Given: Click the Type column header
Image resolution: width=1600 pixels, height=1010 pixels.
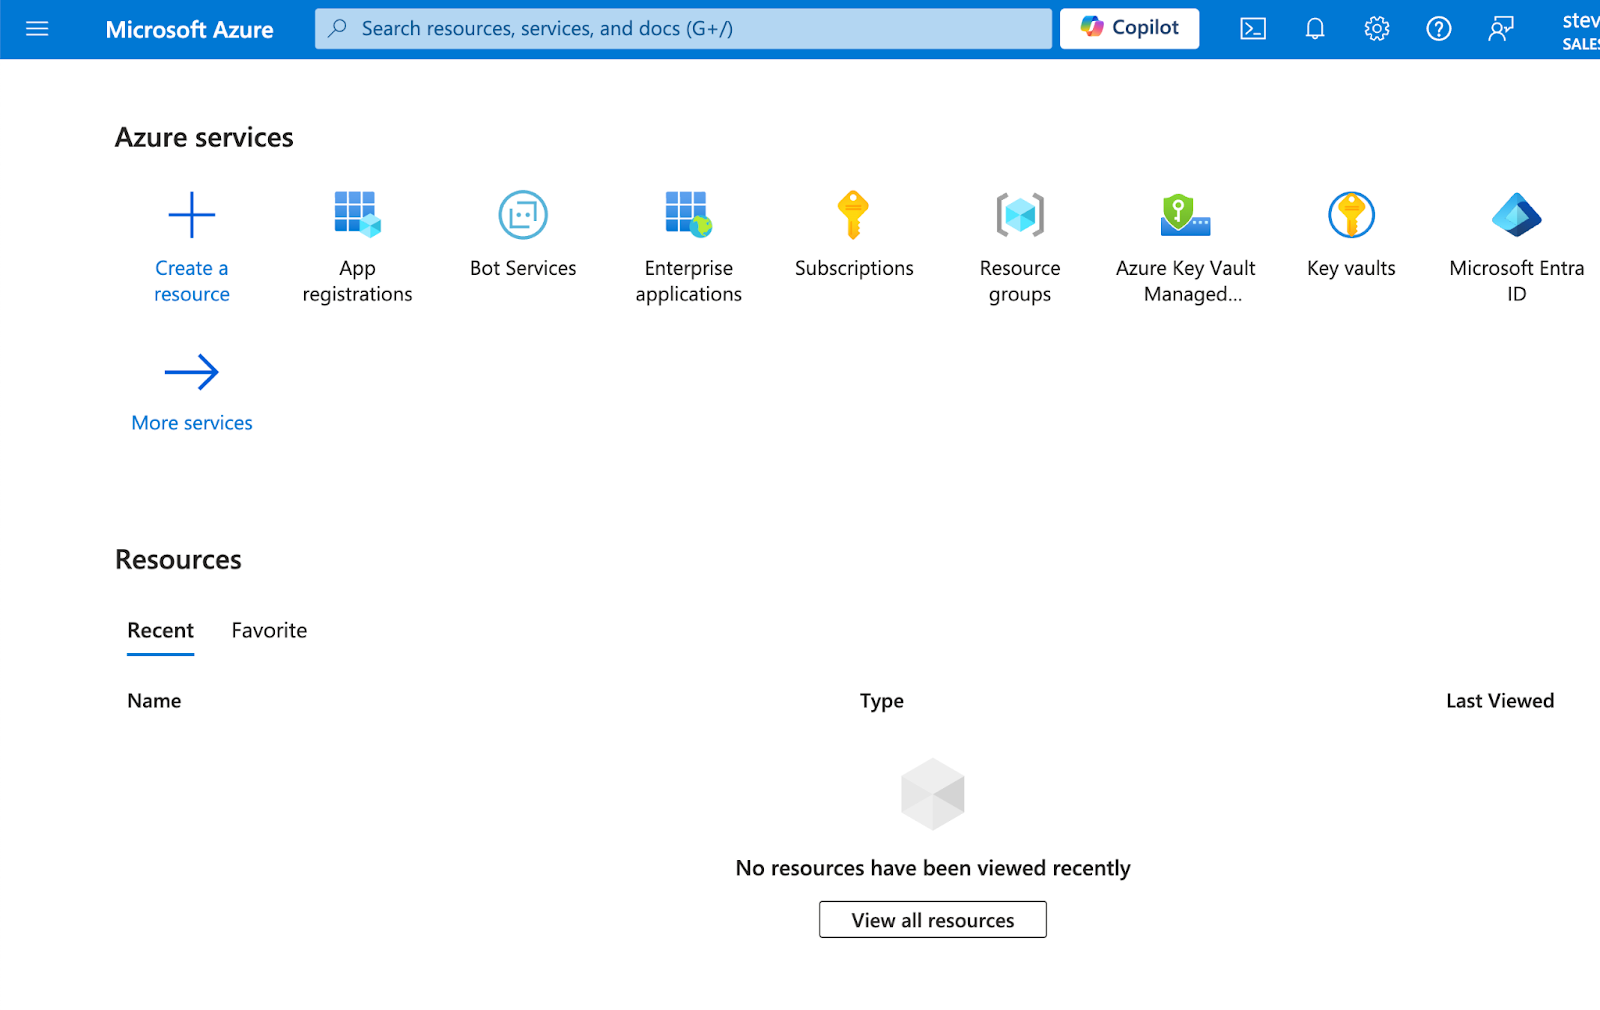Looking at the screenshot, I should coord(881,701).
